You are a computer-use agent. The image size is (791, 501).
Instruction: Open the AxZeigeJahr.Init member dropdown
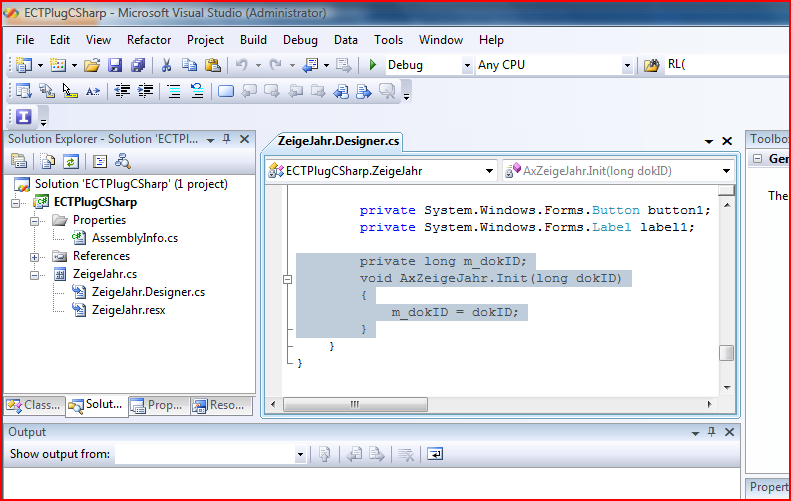[x=726, y=171]
